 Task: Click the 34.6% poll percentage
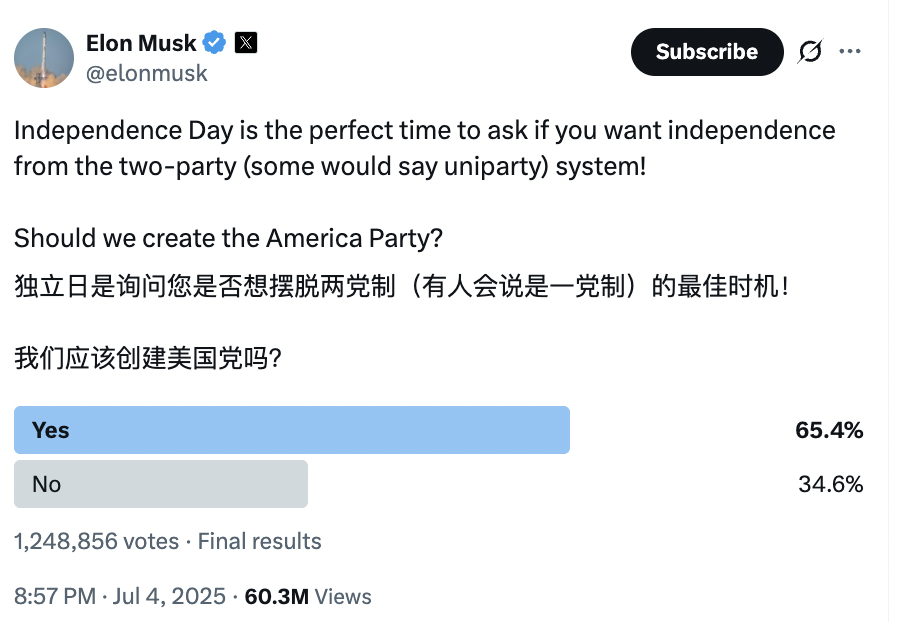[x=830, y=484]
